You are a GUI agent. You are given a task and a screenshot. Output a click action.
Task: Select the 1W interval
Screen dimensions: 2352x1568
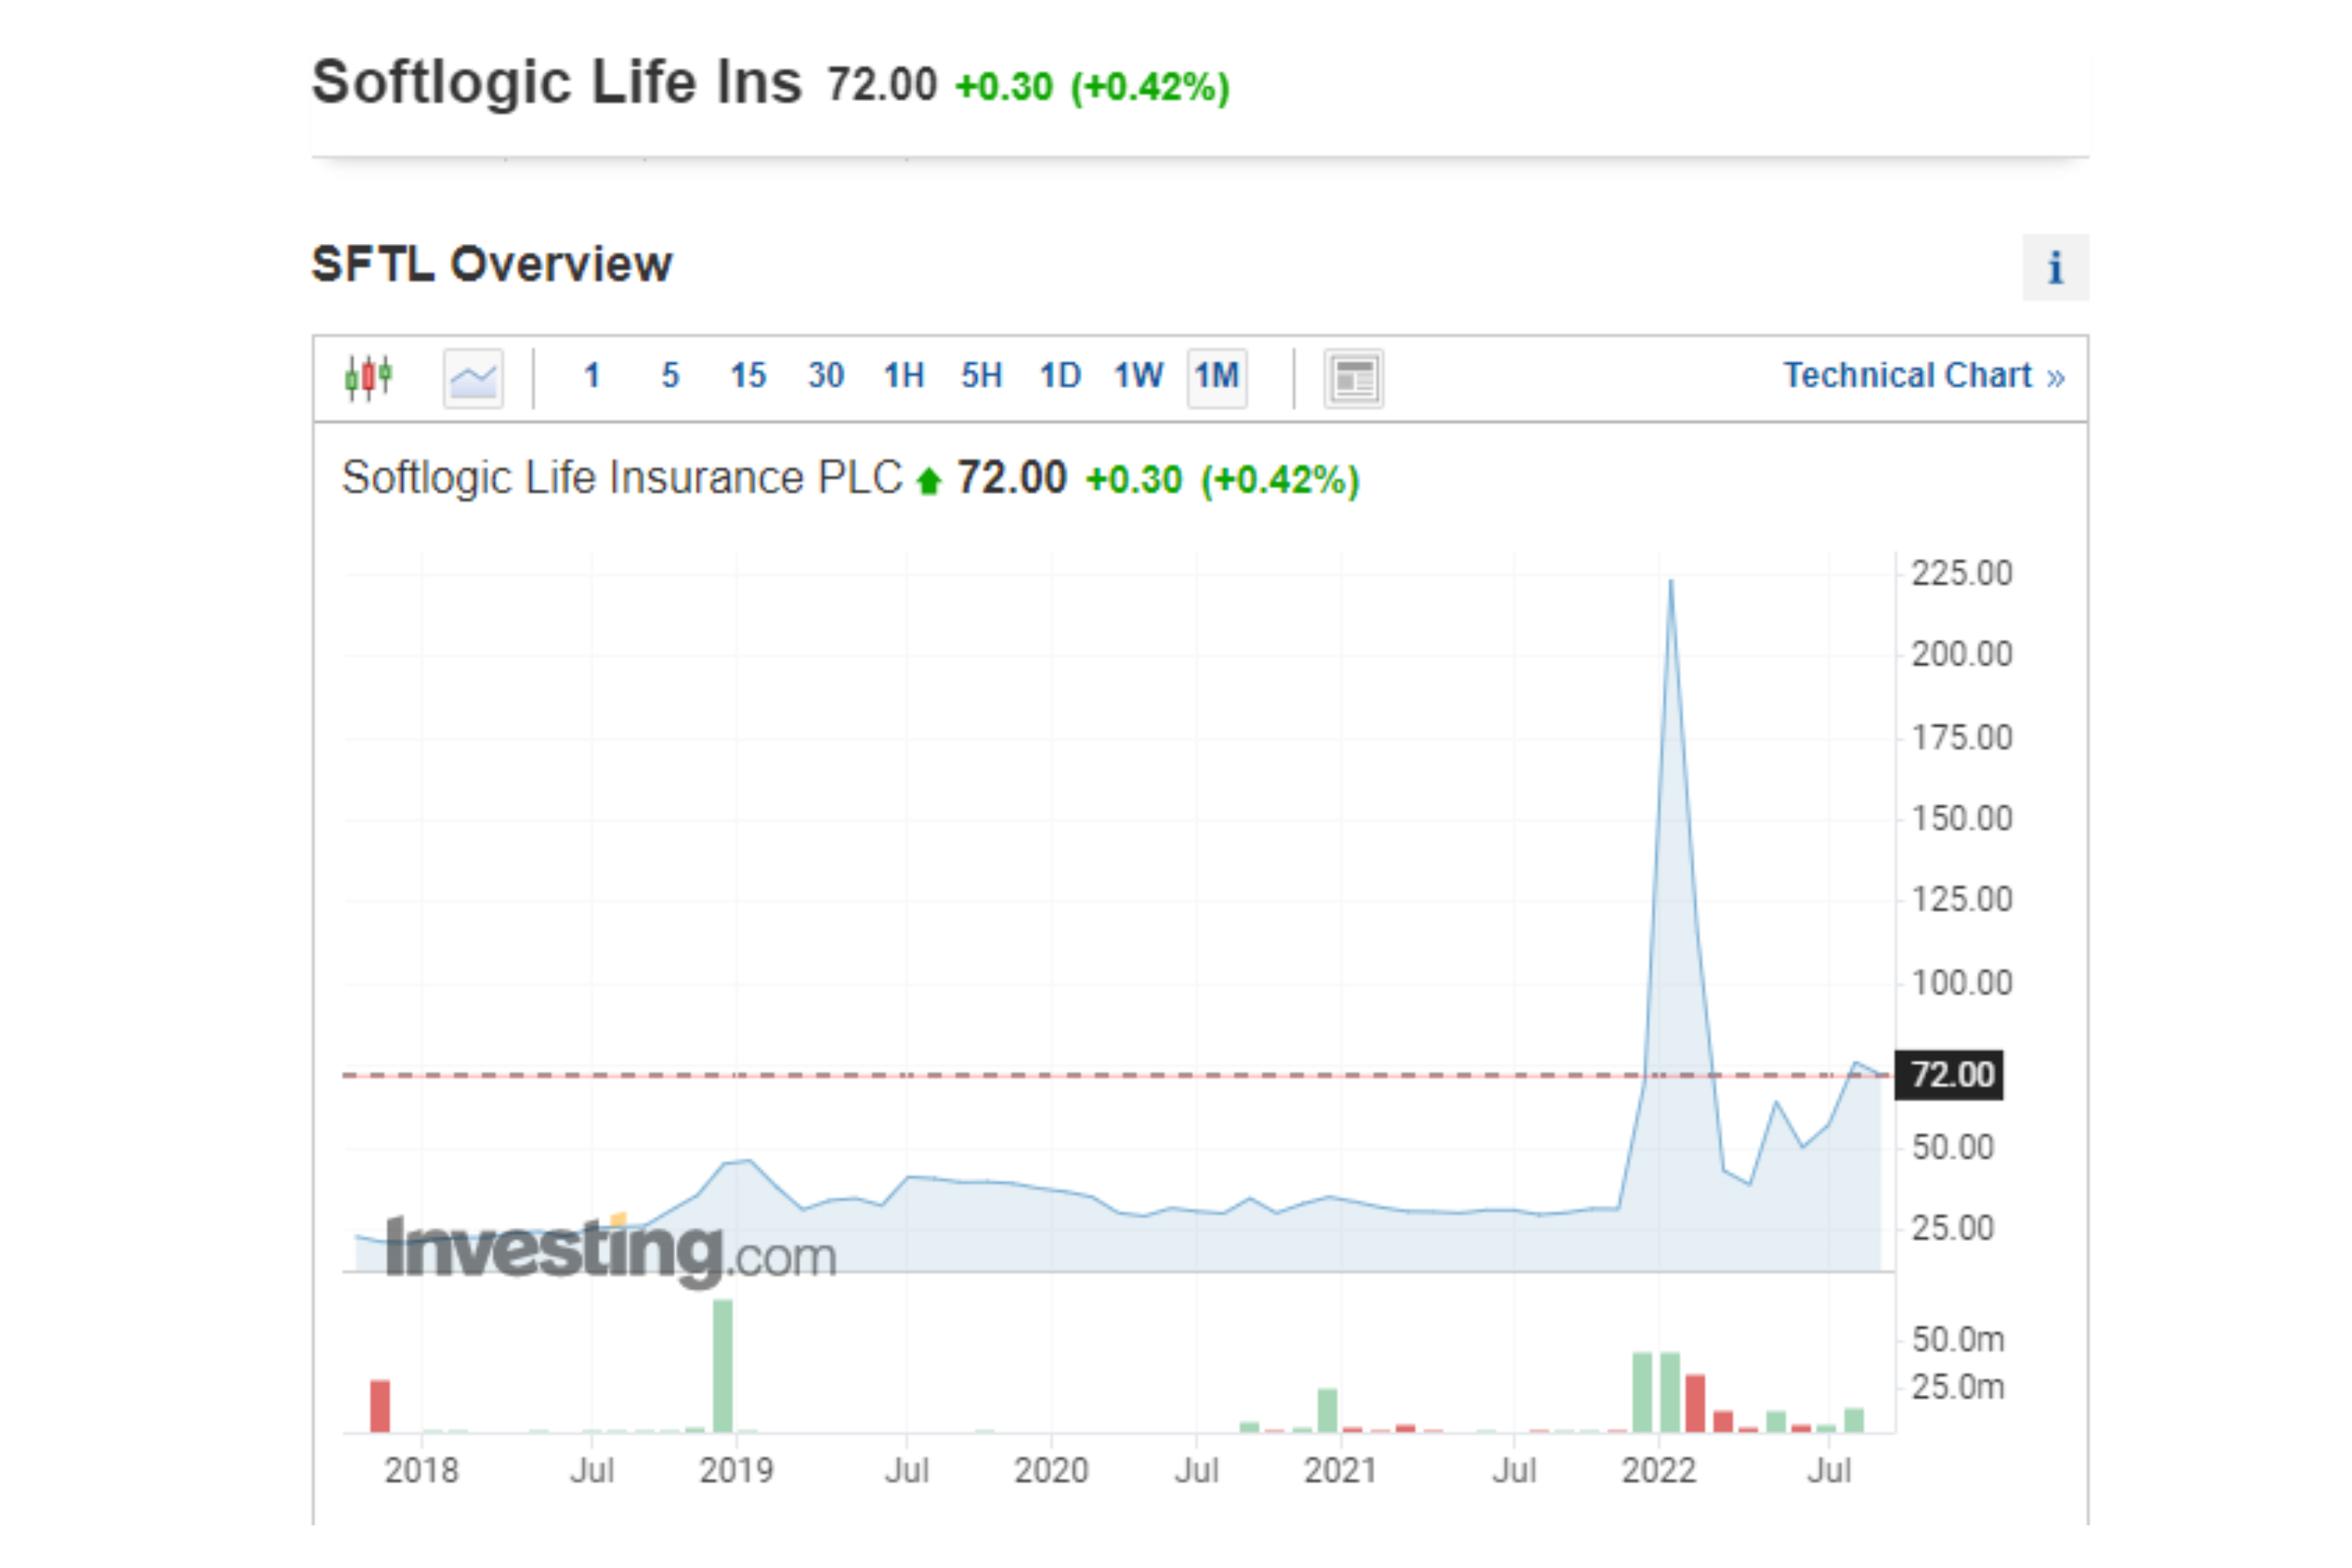pos(1138,376)
